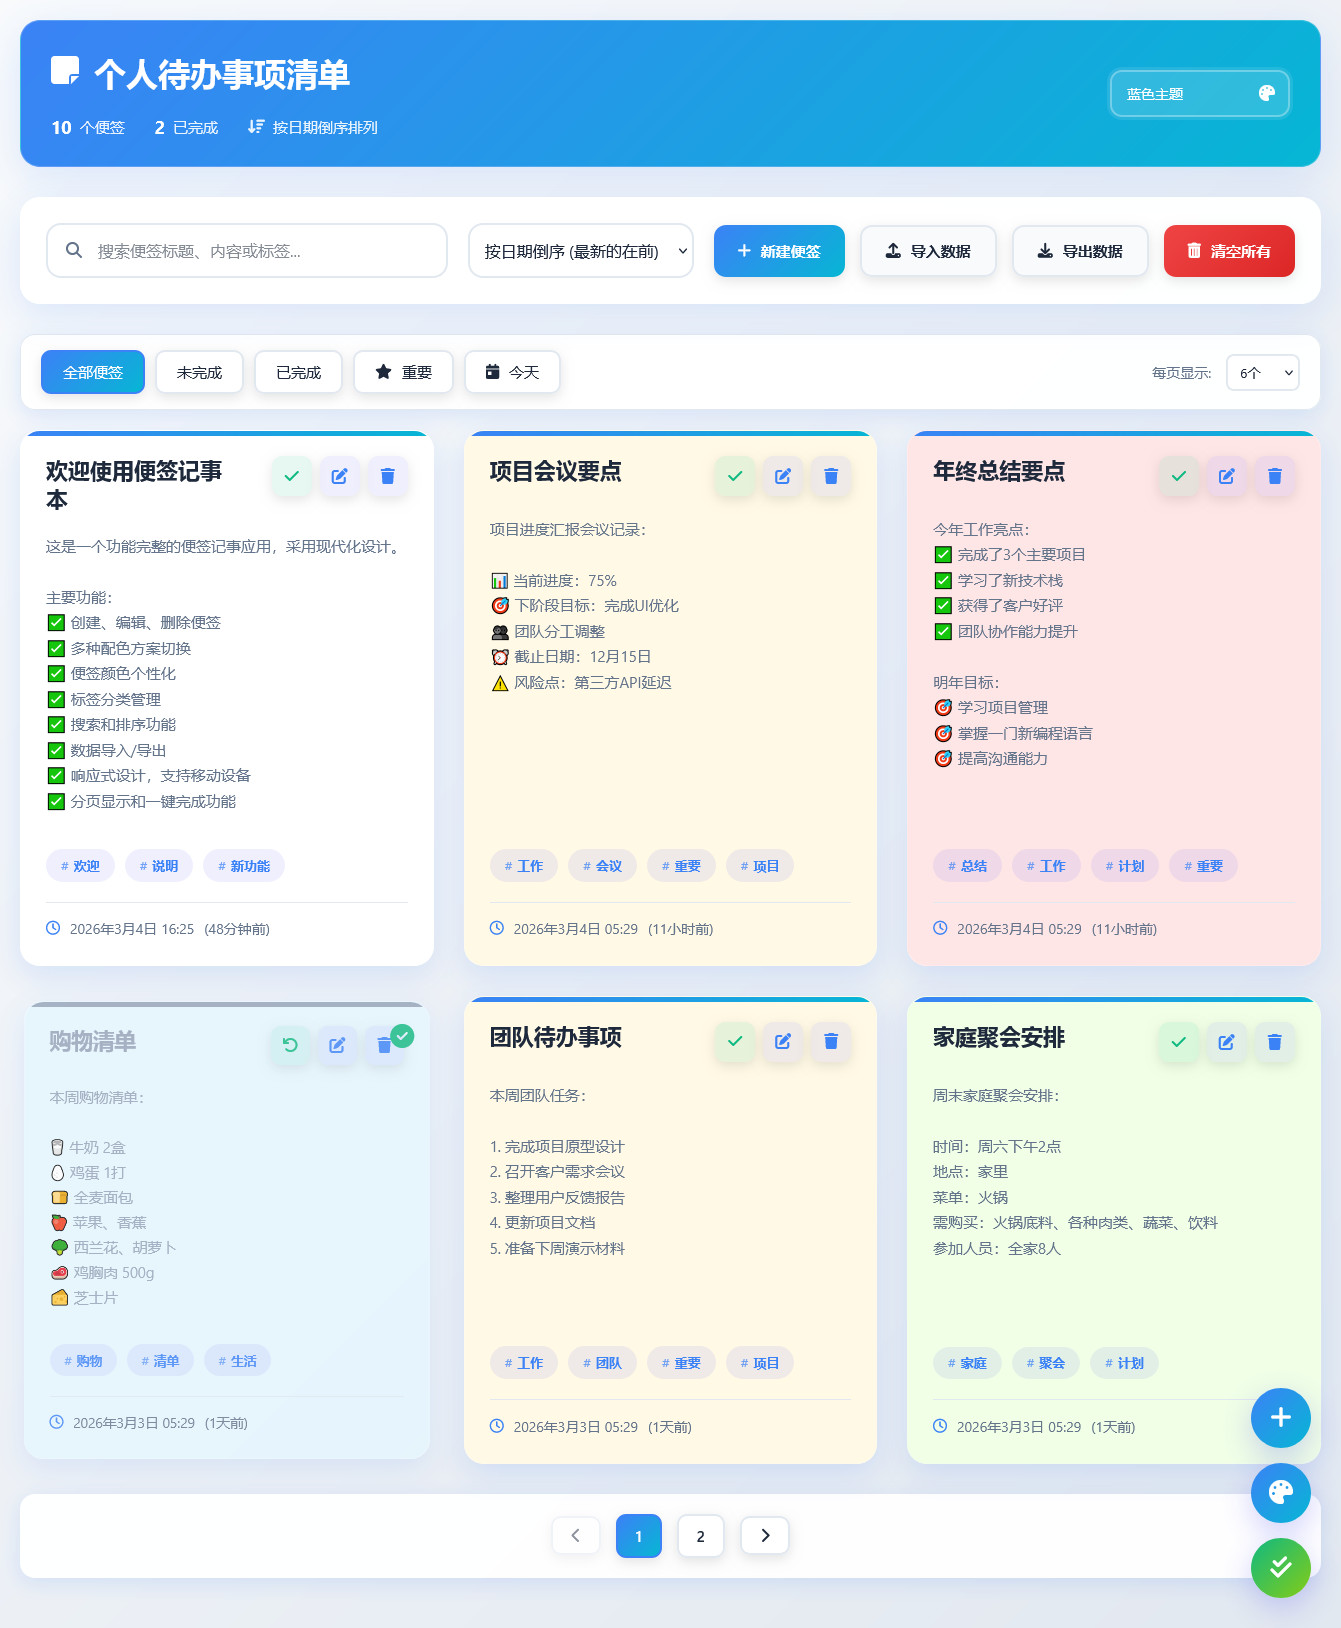Open floating palette theme button

pos(1280,1492)
